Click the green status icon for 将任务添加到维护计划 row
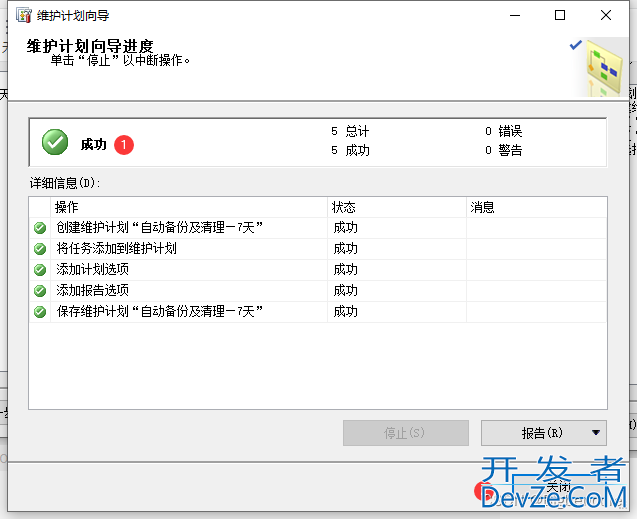The width and height of the screenshot is (637, 519). [40, 249]
